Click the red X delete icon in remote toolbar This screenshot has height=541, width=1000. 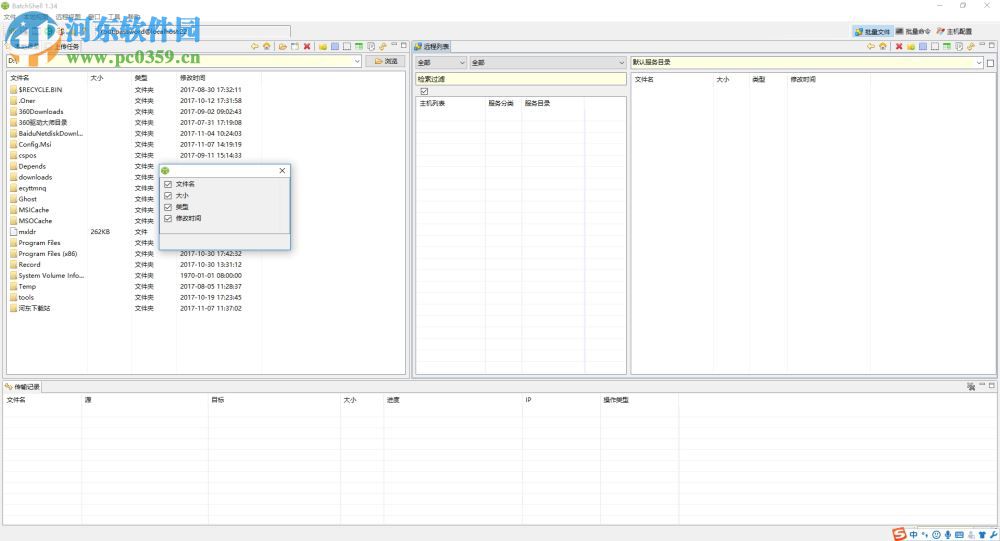click(899, 46)
